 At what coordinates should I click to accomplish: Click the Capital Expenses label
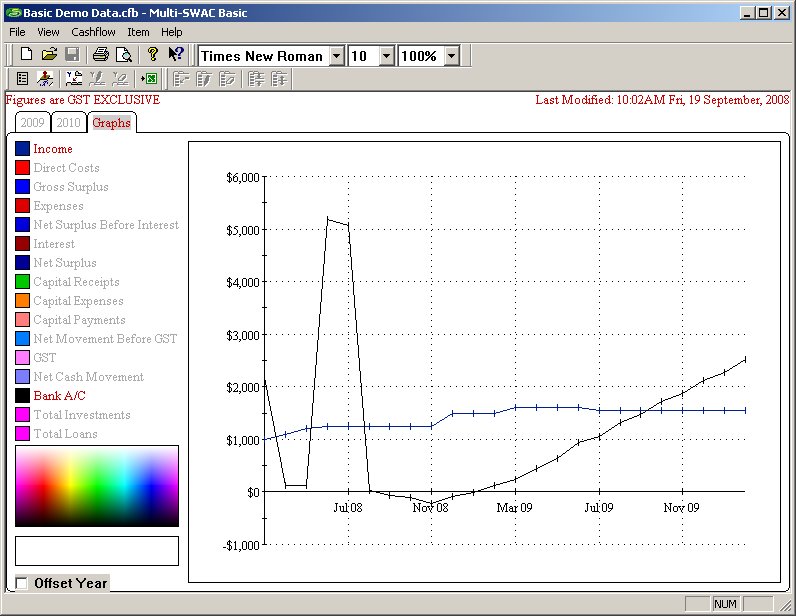[x=78, y=301]
